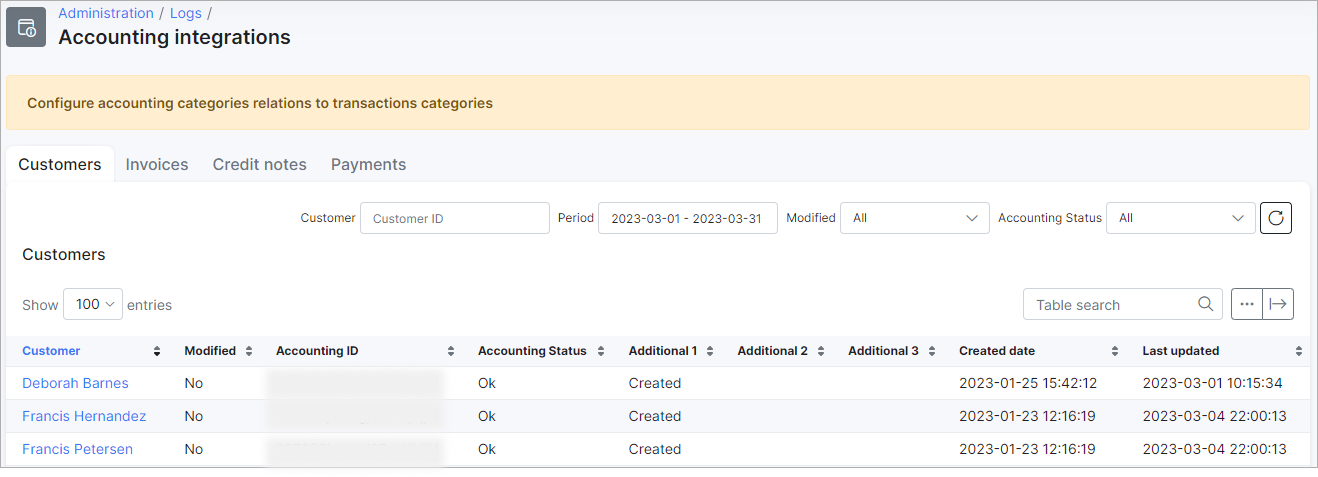Open the three-dots table options button
Viewport: 1318px width, 477px height.
point(1247,305)
